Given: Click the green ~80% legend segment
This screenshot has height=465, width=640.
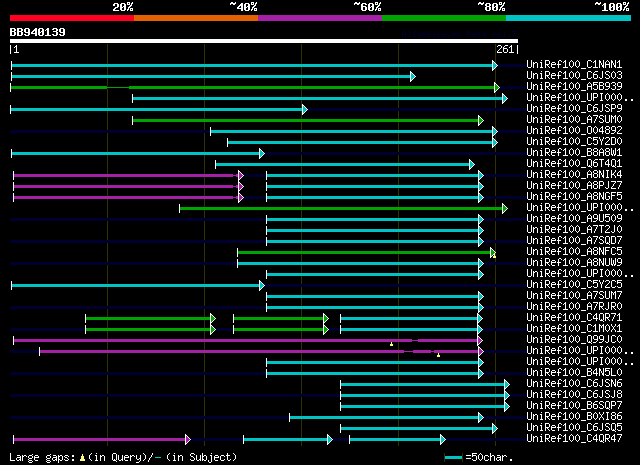Looking at the screenshot, I should tap(444, 18).
